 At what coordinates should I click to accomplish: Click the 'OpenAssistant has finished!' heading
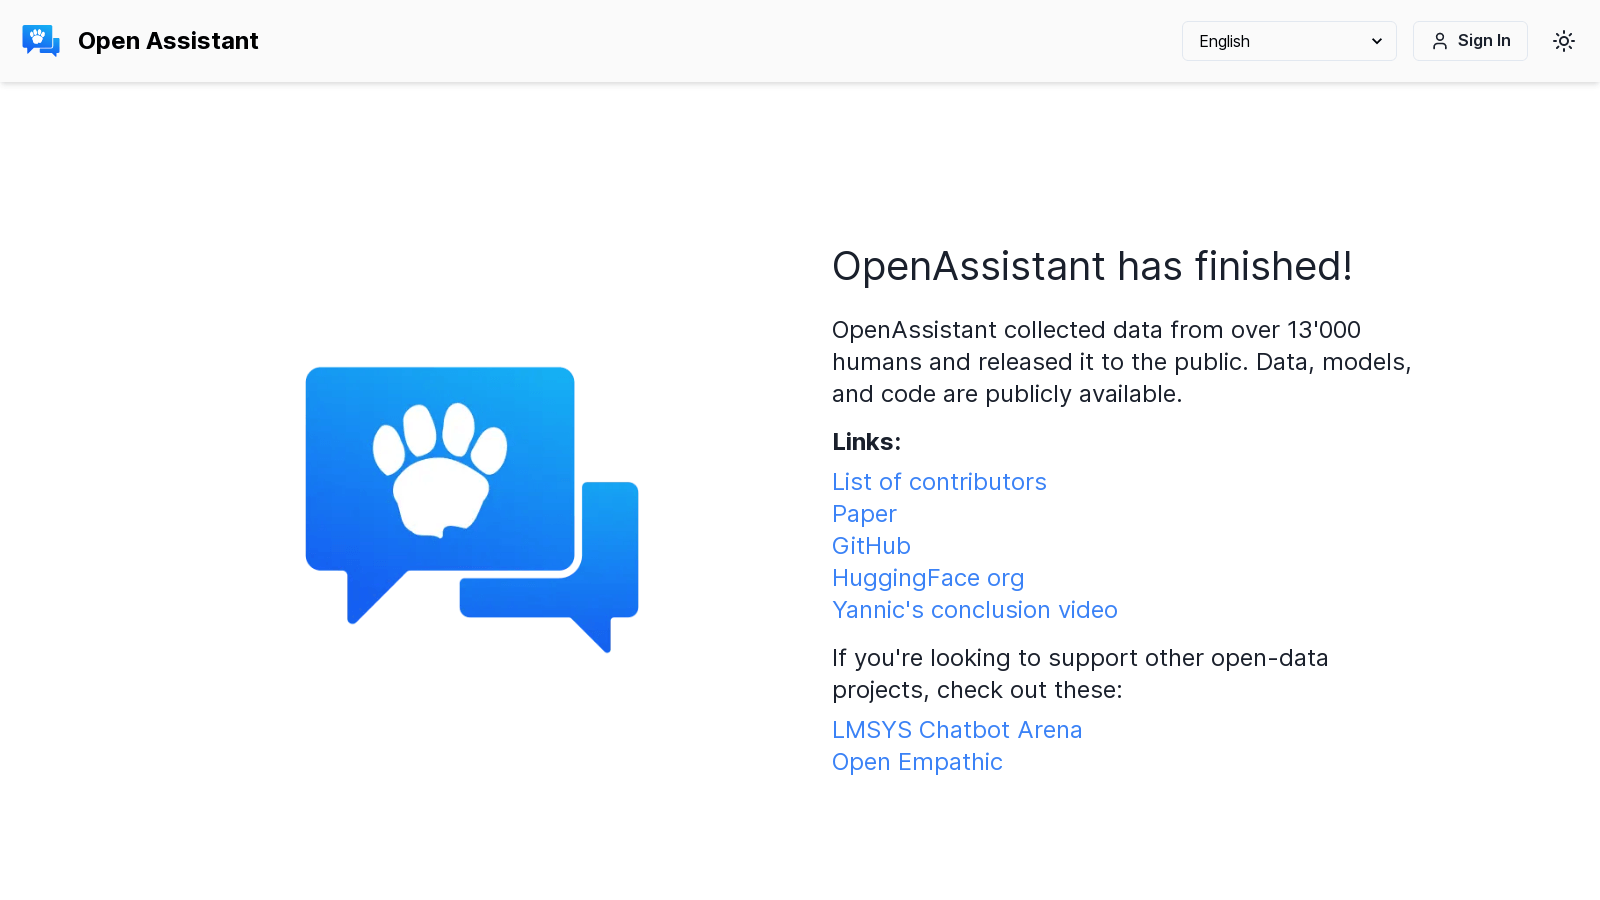(1092, 266)
